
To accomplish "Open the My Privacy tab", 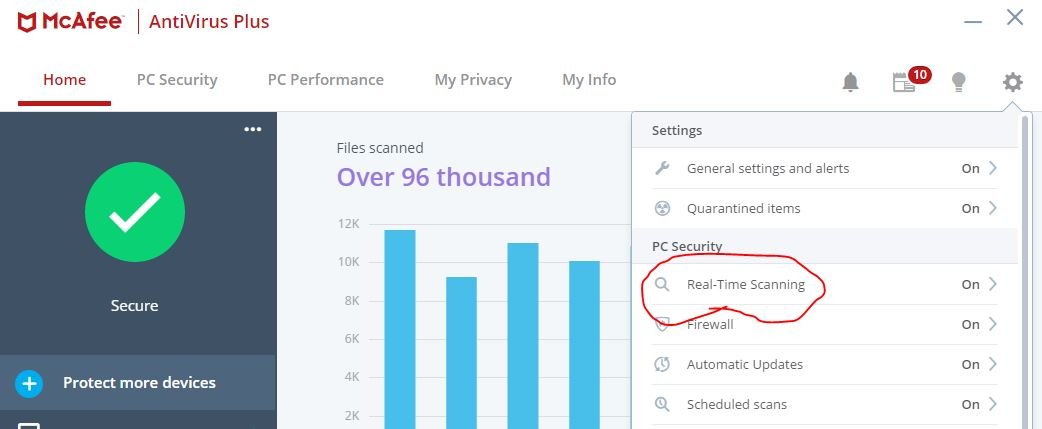I will (473, 80).
